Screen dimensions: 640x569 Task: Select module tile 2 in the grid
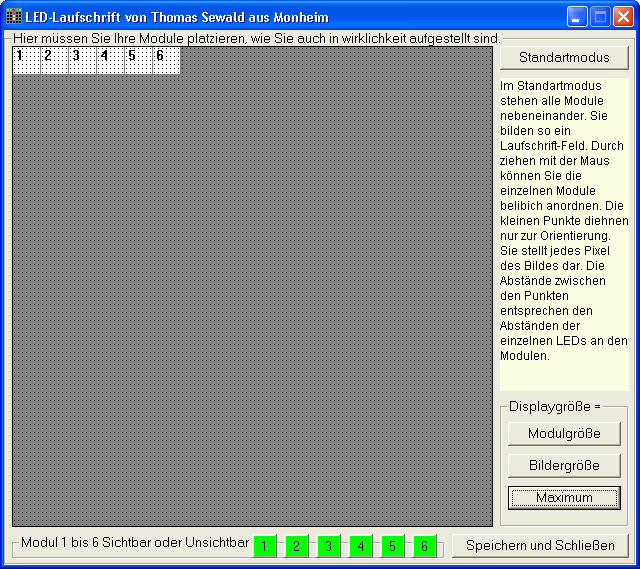pyautogui.click(x=54, y=60)
